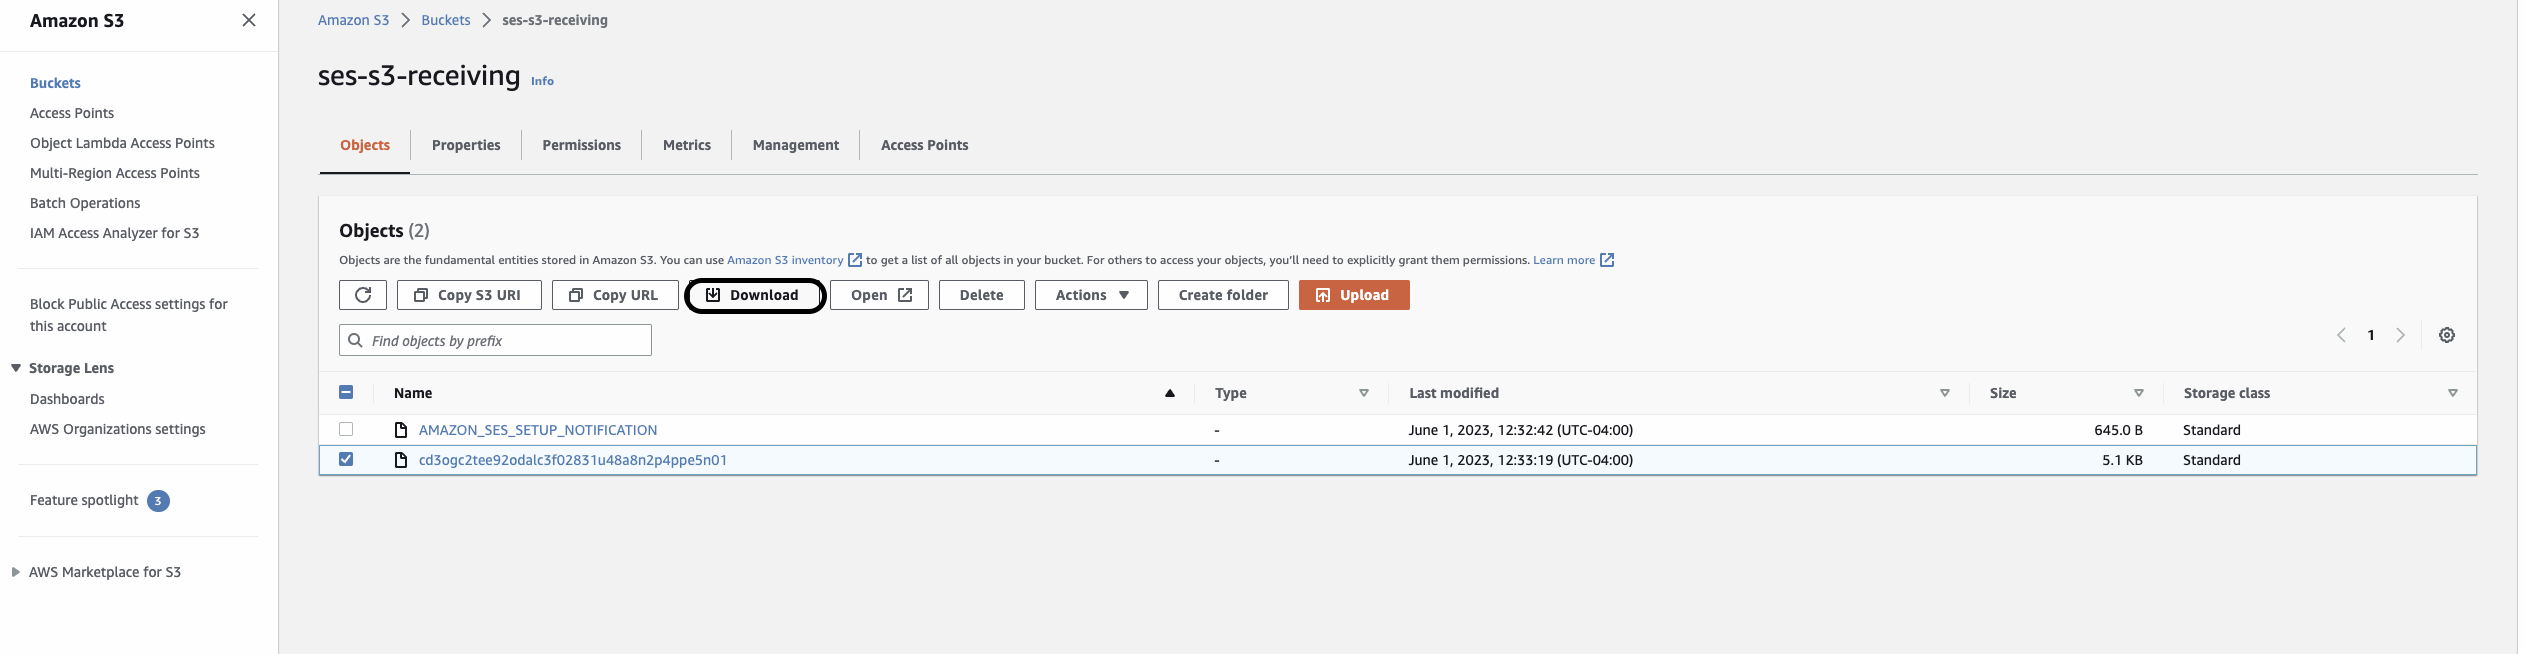The height and width of the screenshot is (654, 2525).
Task: Collapse the Storage Lens section
Action: 16,368
